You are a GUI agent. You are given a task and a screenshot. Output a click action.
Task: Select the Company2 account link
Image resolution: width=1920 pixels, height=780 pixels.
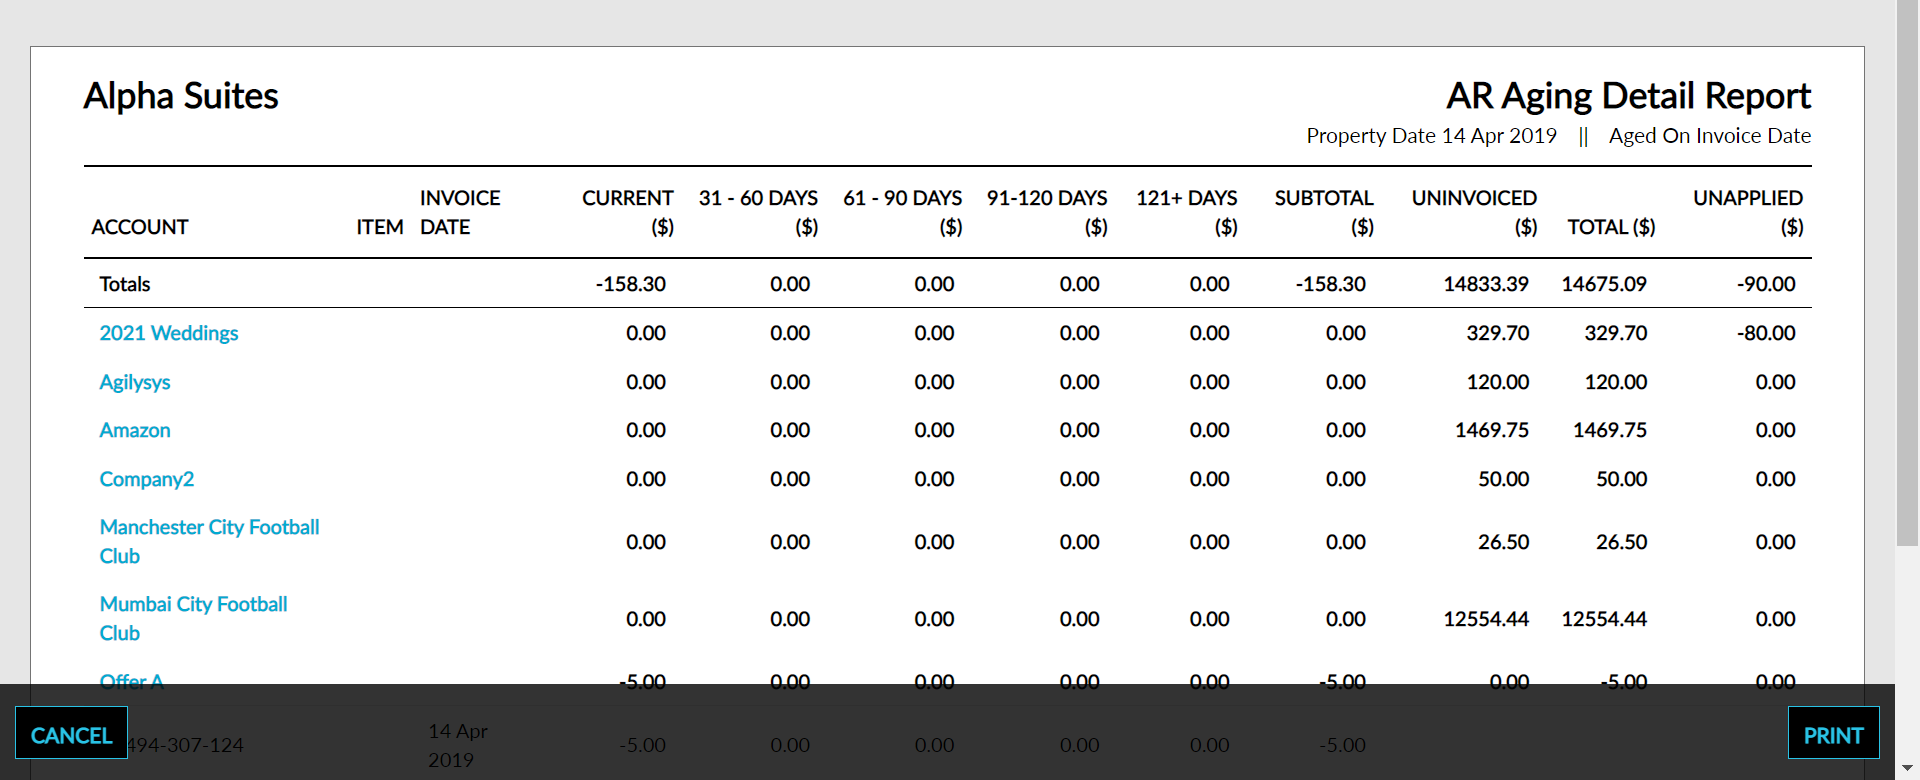point(146,479)
